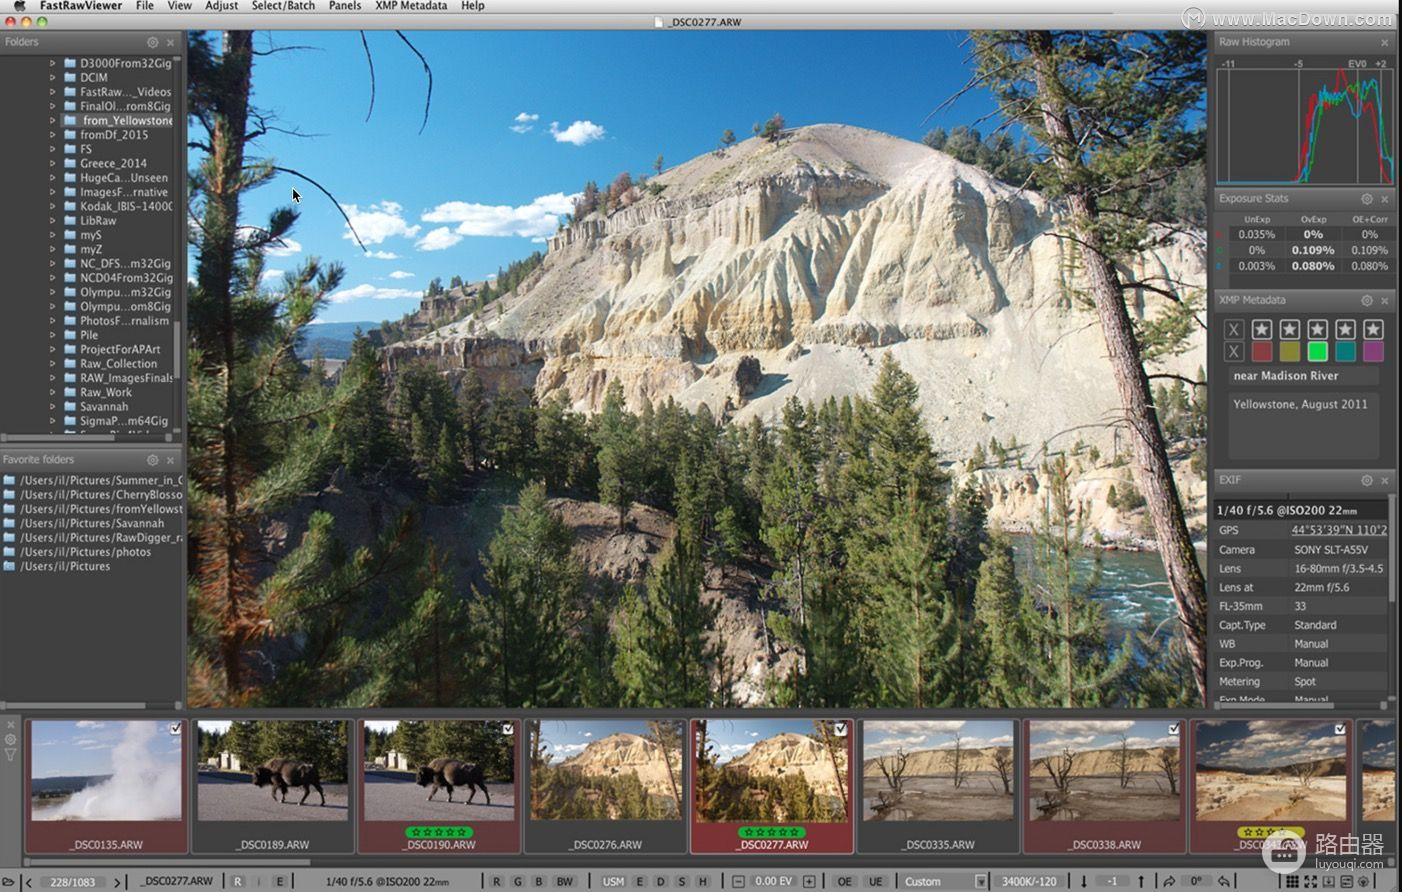Toggle selection checkbox on _DSC0135.ARW thumbnail
This screenshot has height=892, width=1402.
click(x=176, y=729)
